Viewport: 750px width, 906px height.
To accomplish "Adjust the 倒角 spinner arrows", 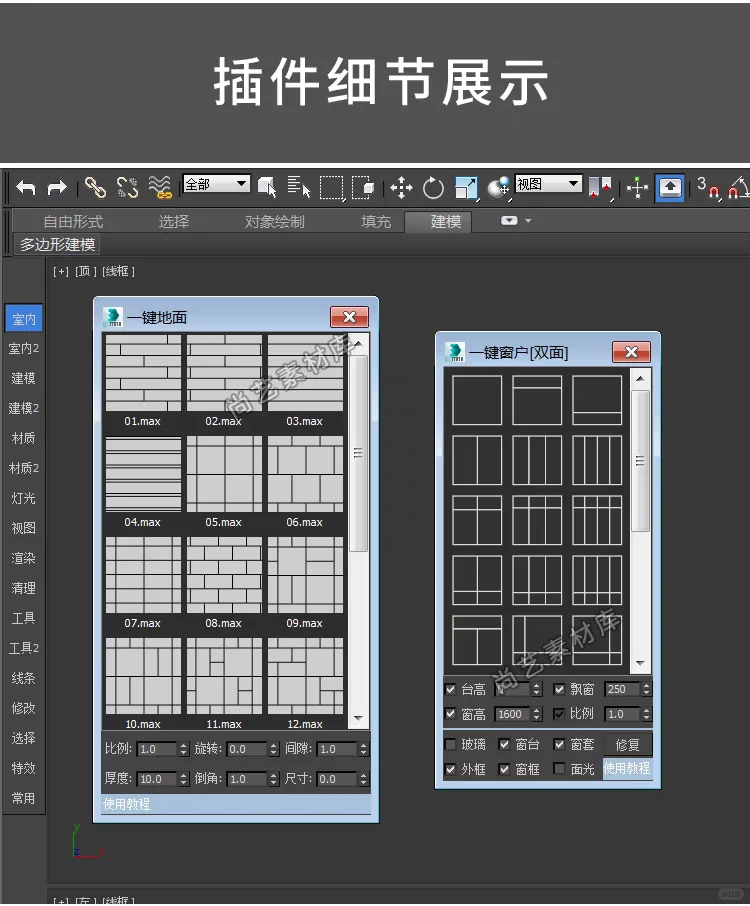I will (x=274, y=779).
